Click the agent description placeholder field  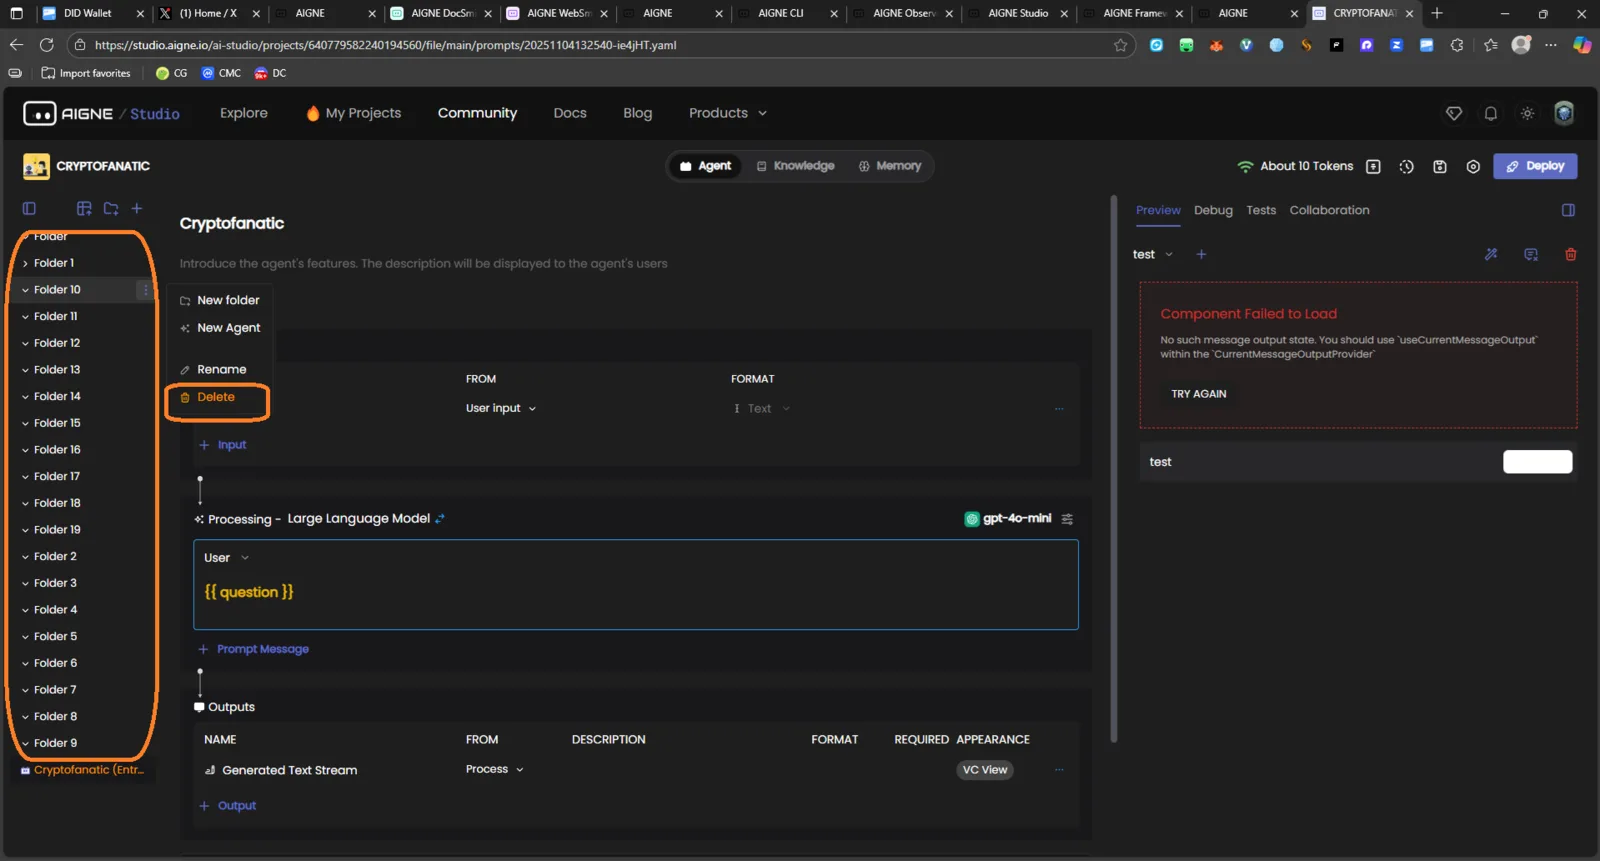point(424,264)
